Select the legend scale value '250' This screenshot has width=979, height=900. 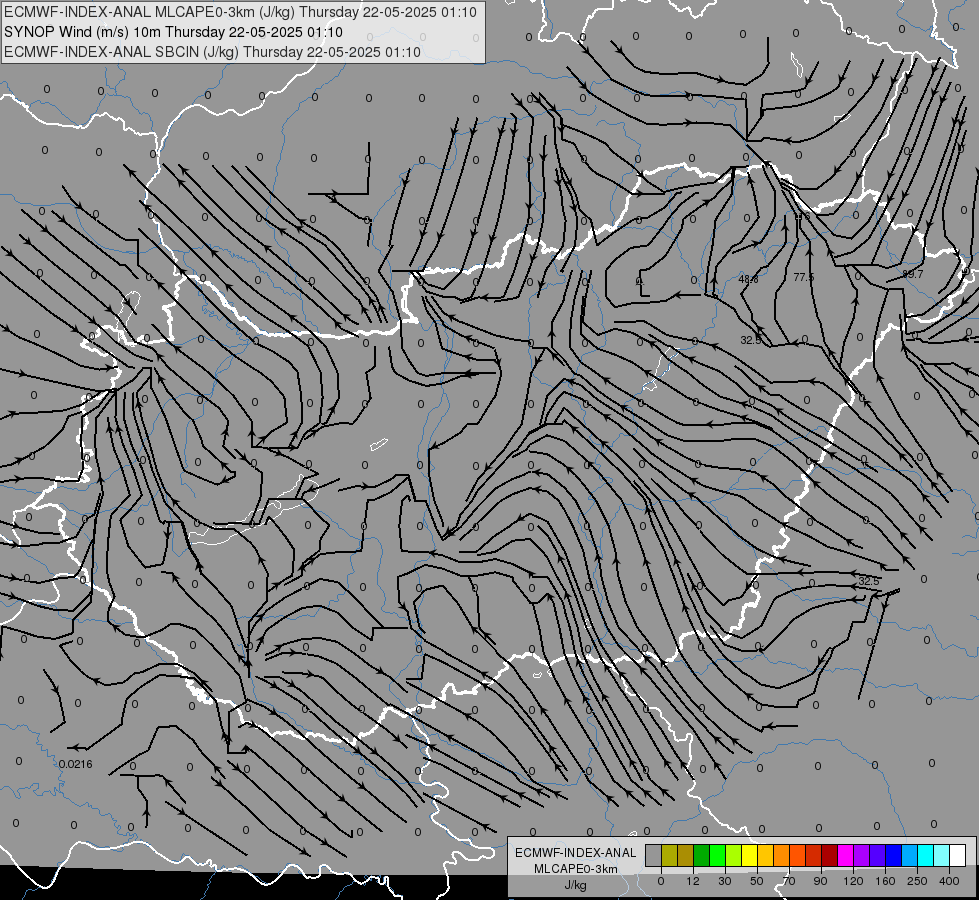[x=917, y=881]
